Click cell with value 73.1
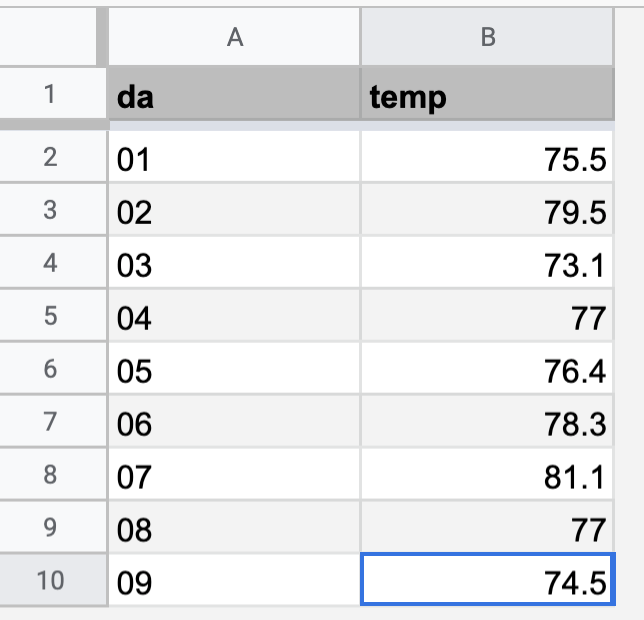The height and width of the screenshot is (620, 644). click(487, 264)
